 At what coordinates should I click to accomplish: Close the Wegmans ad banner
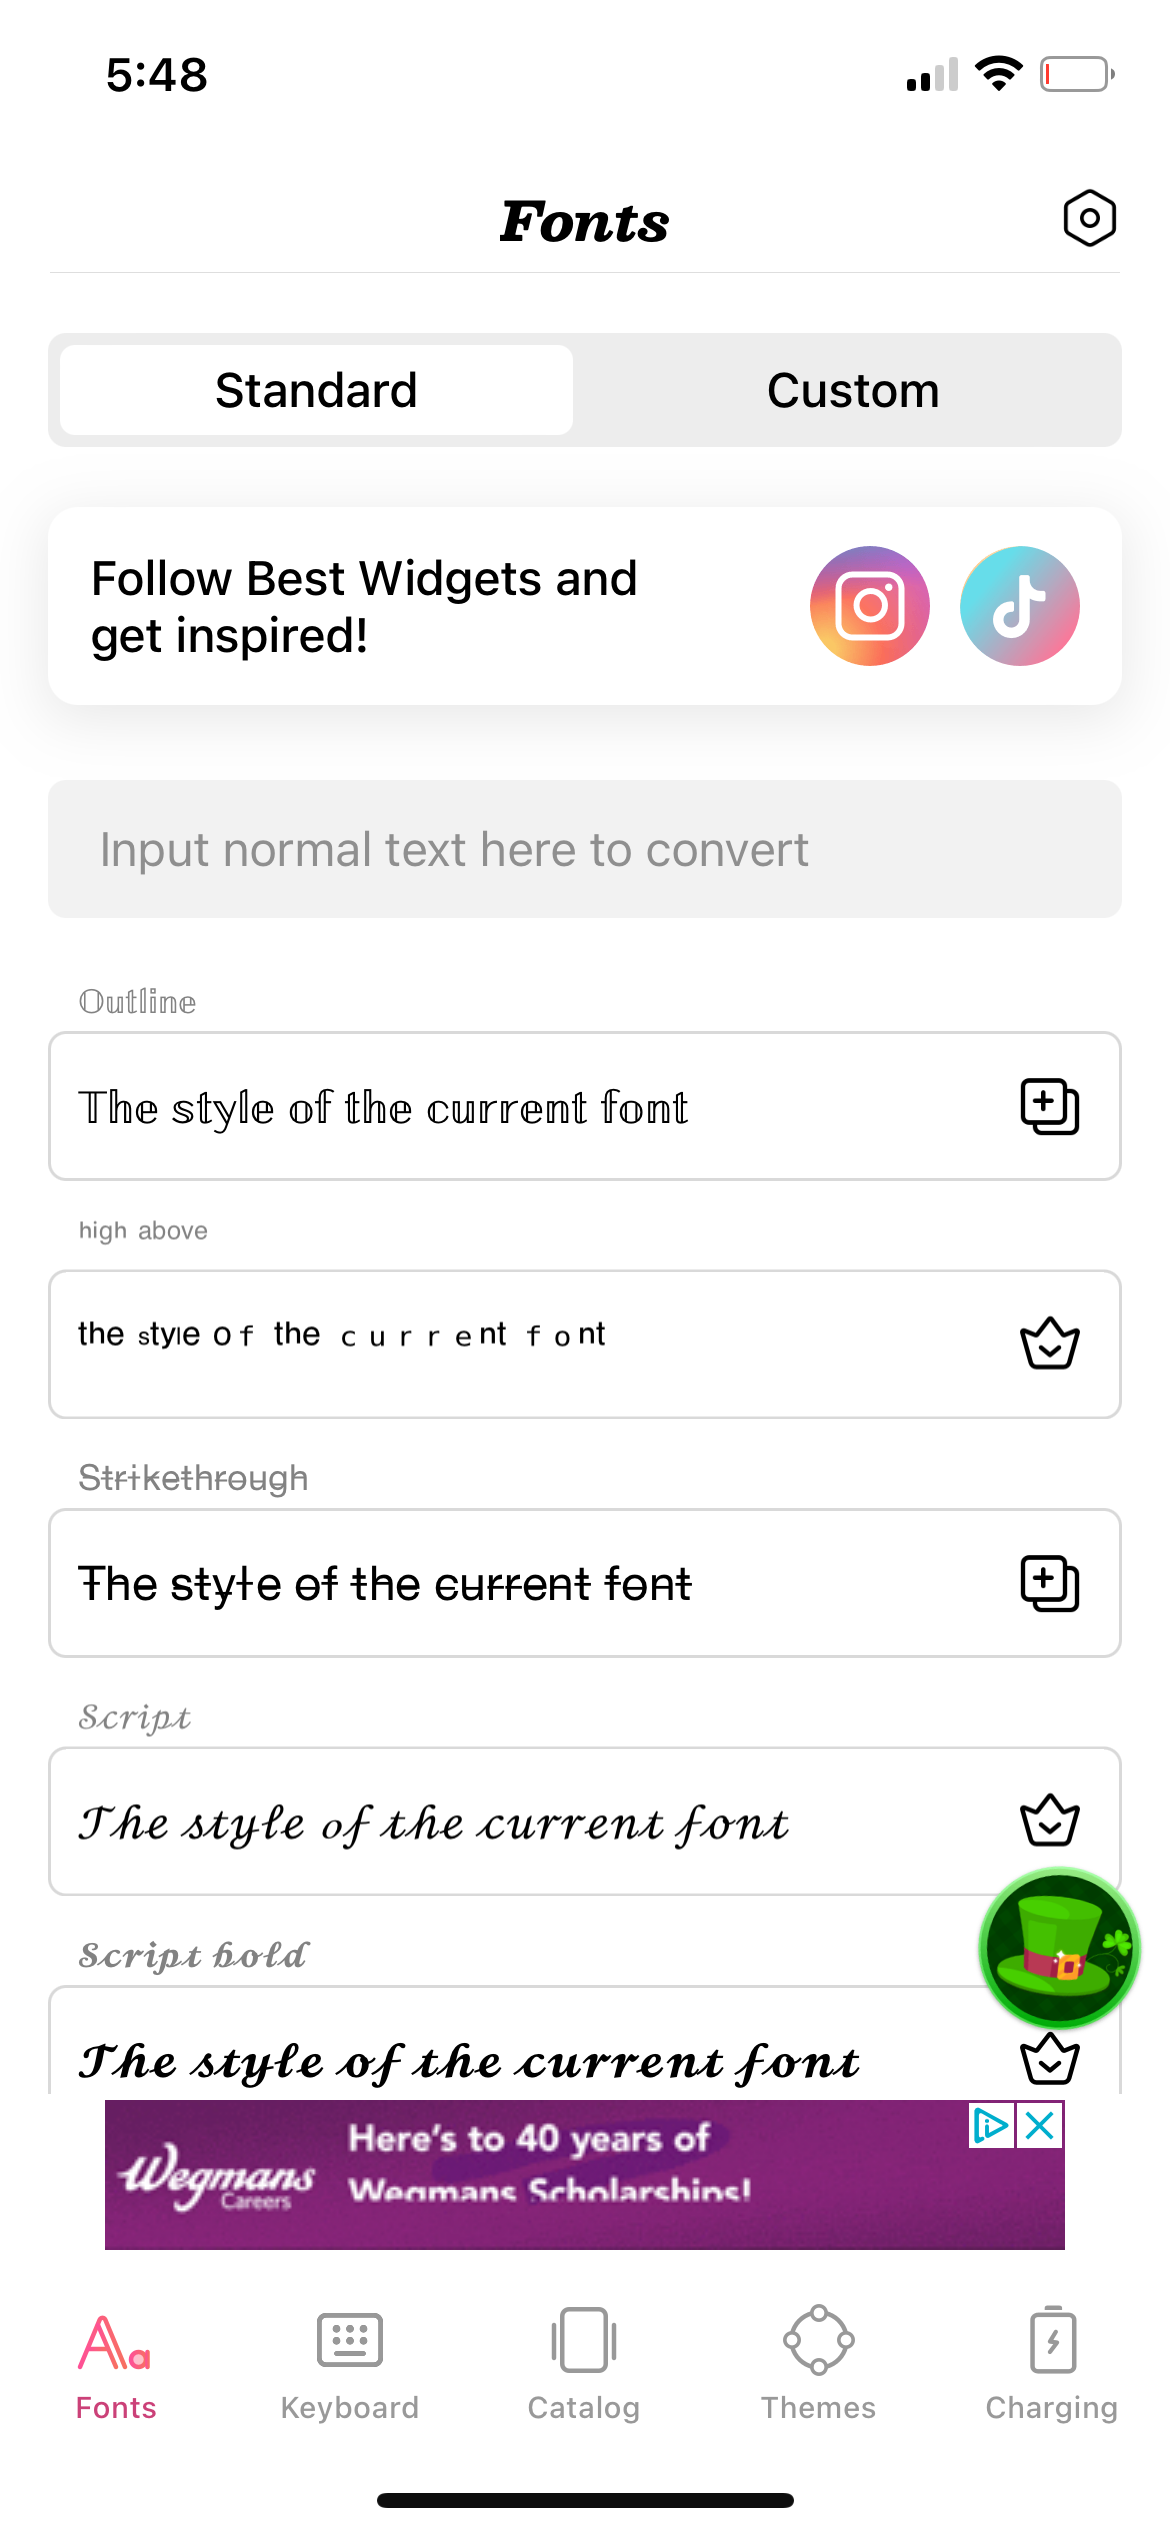[1040, 2125]
